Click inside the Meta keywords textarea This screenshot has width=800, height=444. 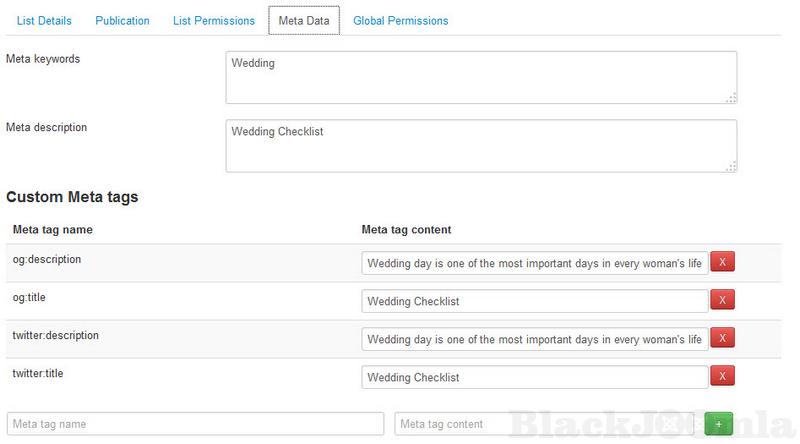click(481, 78)
